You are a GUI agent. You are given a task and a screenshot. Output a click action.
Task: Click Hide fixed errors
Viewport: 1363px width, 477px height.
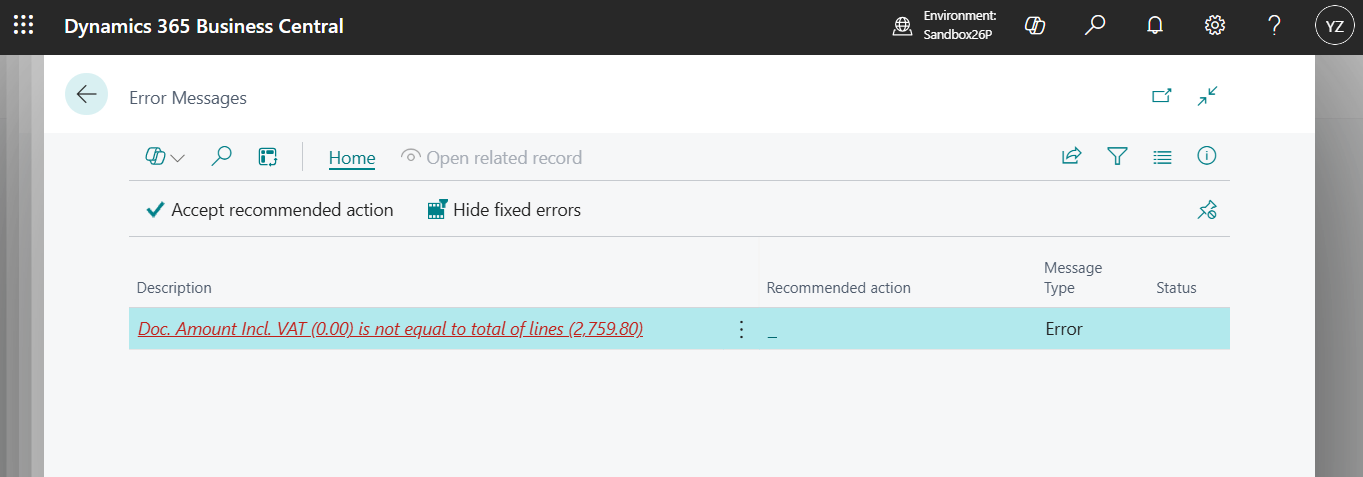coord(504,210)
